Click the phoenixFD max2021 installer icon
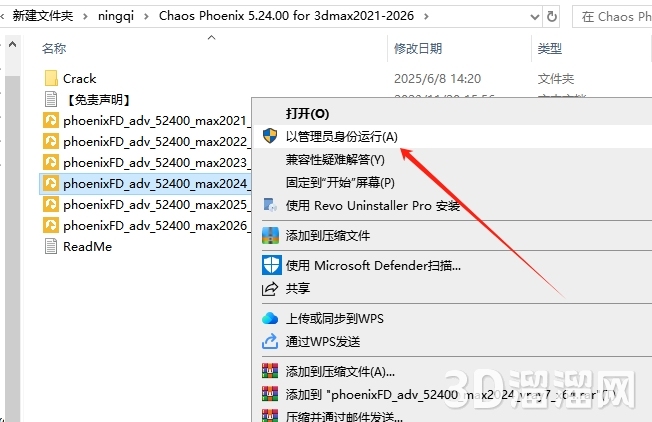This screenshot has width=652, height=422. coord(51,121)
